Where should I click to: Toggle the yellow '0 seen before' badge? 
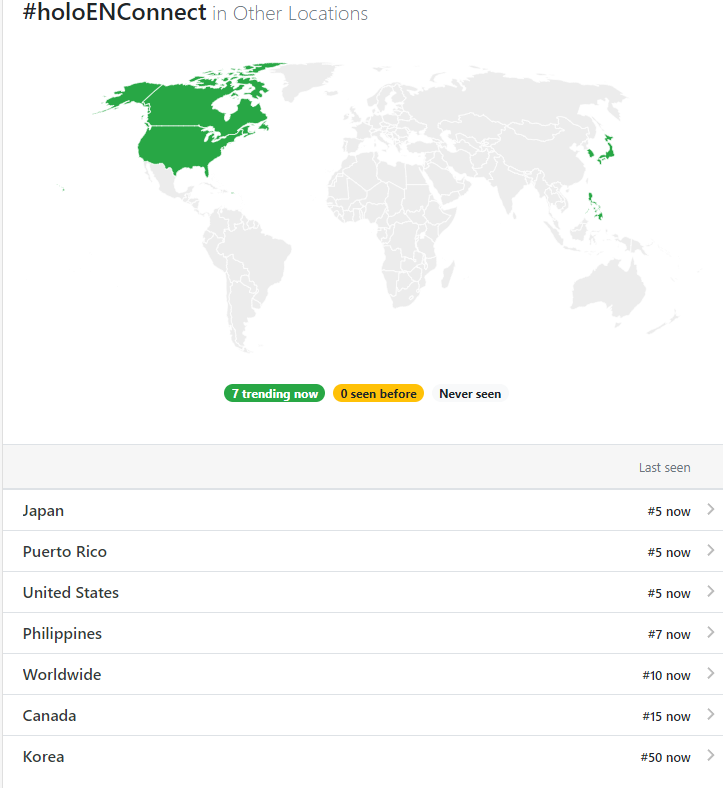(378, 394)
